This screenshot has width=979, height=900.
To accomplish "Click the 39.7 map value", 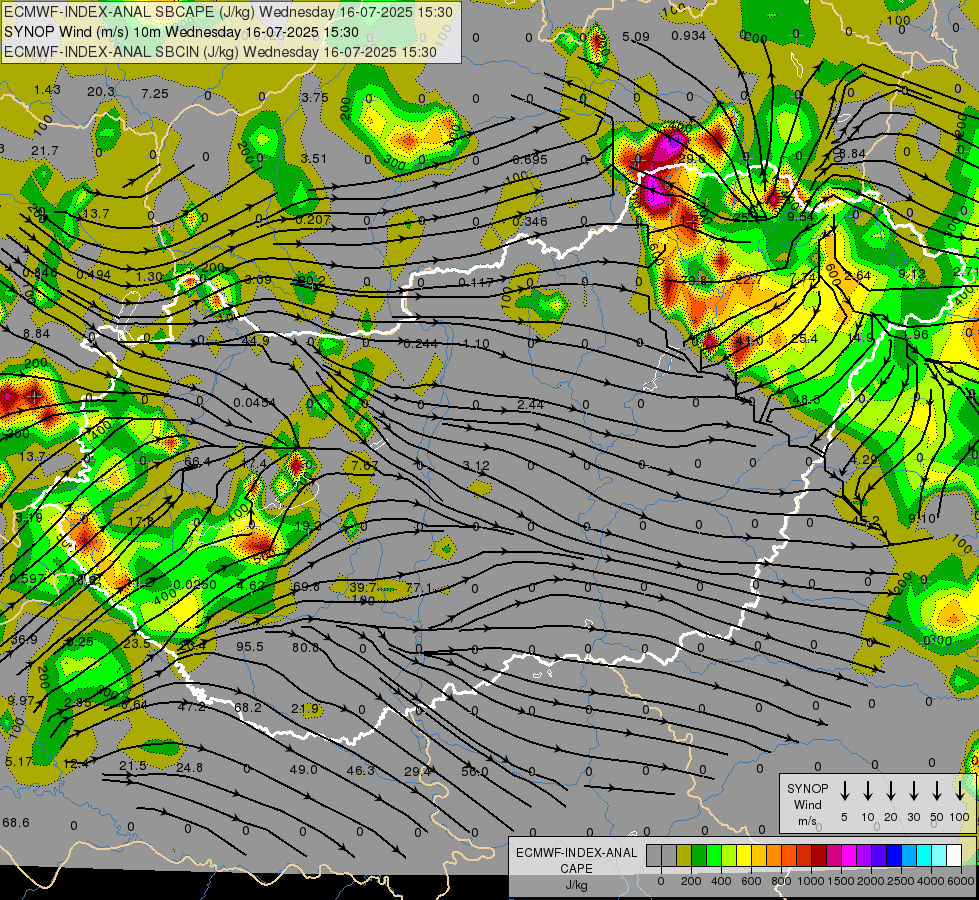I will [363, 588].
